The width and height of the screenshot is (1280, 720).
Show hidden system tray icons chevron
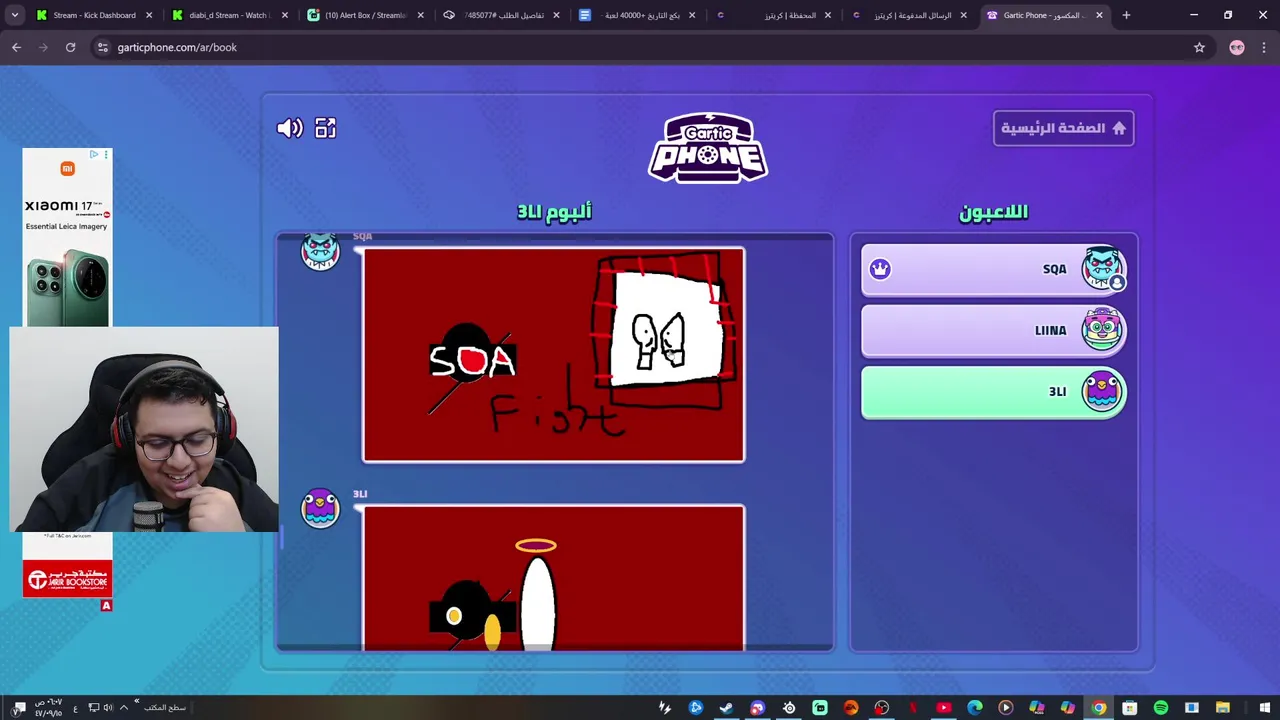pyautogui.click(x=123, y=707)
